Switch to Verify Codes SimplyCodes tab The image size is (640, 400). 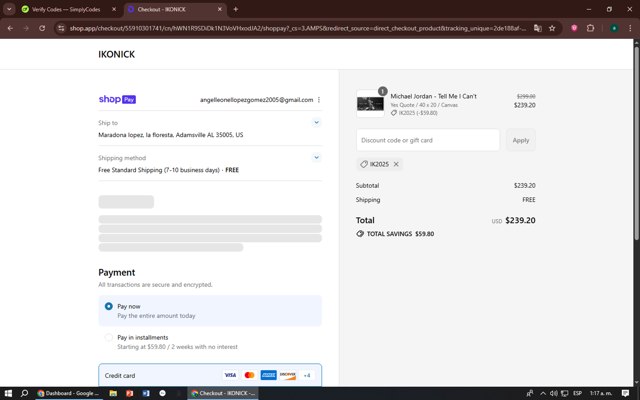point(66,9)
